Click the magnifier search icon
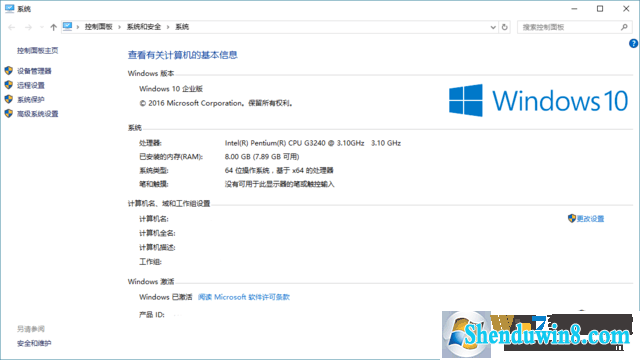The image size is (640, 360). click(x=624, y=27)
